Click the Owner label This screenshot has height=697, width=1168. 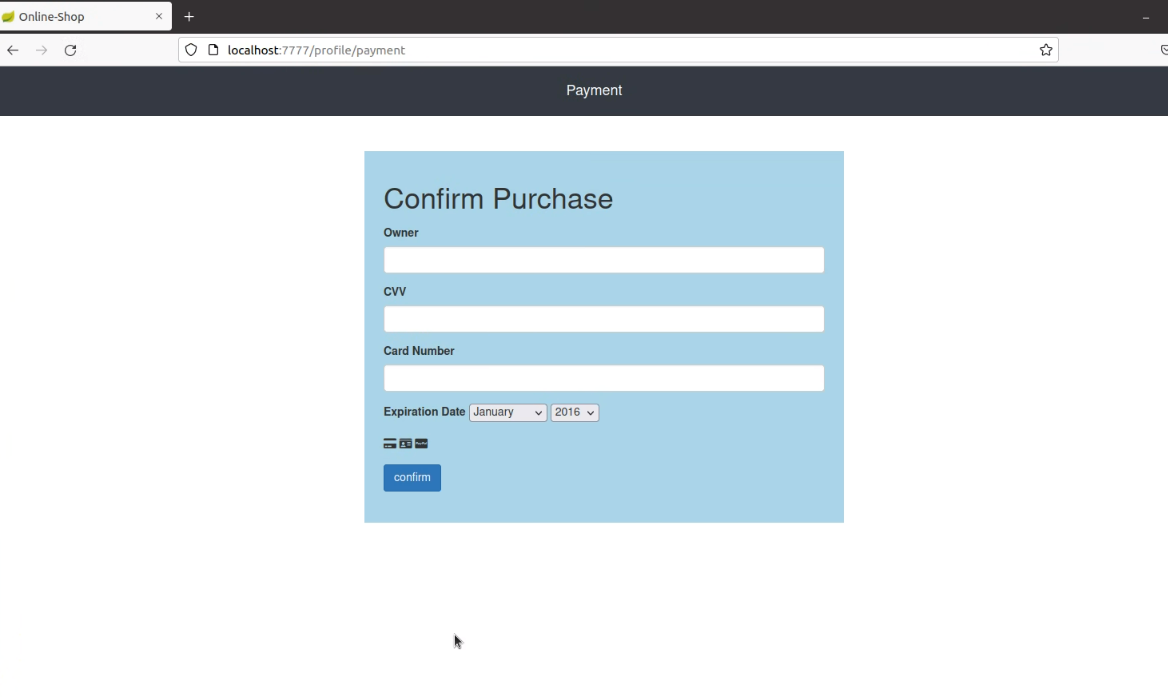(x=401, y=233)
